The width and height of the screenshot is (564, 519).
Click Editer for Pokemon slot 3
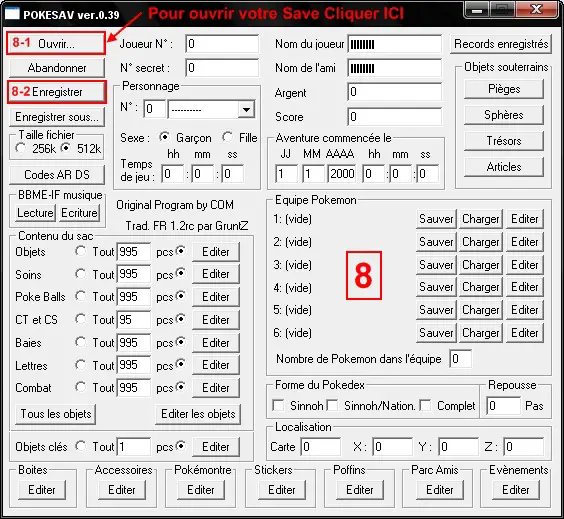point(525,265)
